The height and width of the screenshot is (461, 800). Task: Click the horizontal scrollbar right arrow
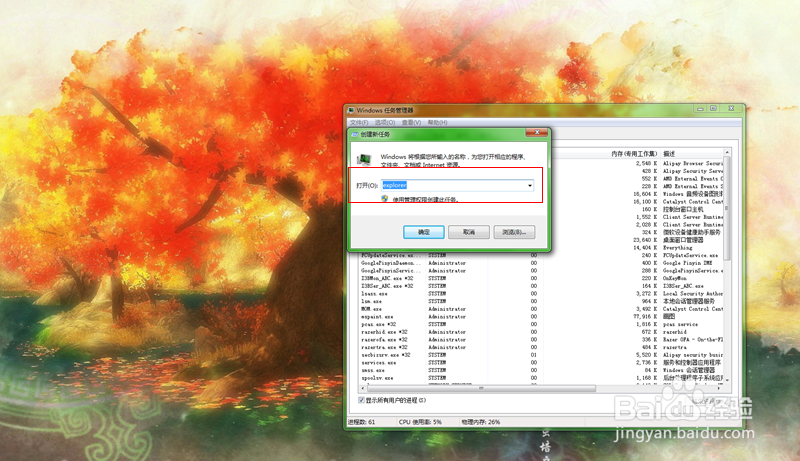719,389
